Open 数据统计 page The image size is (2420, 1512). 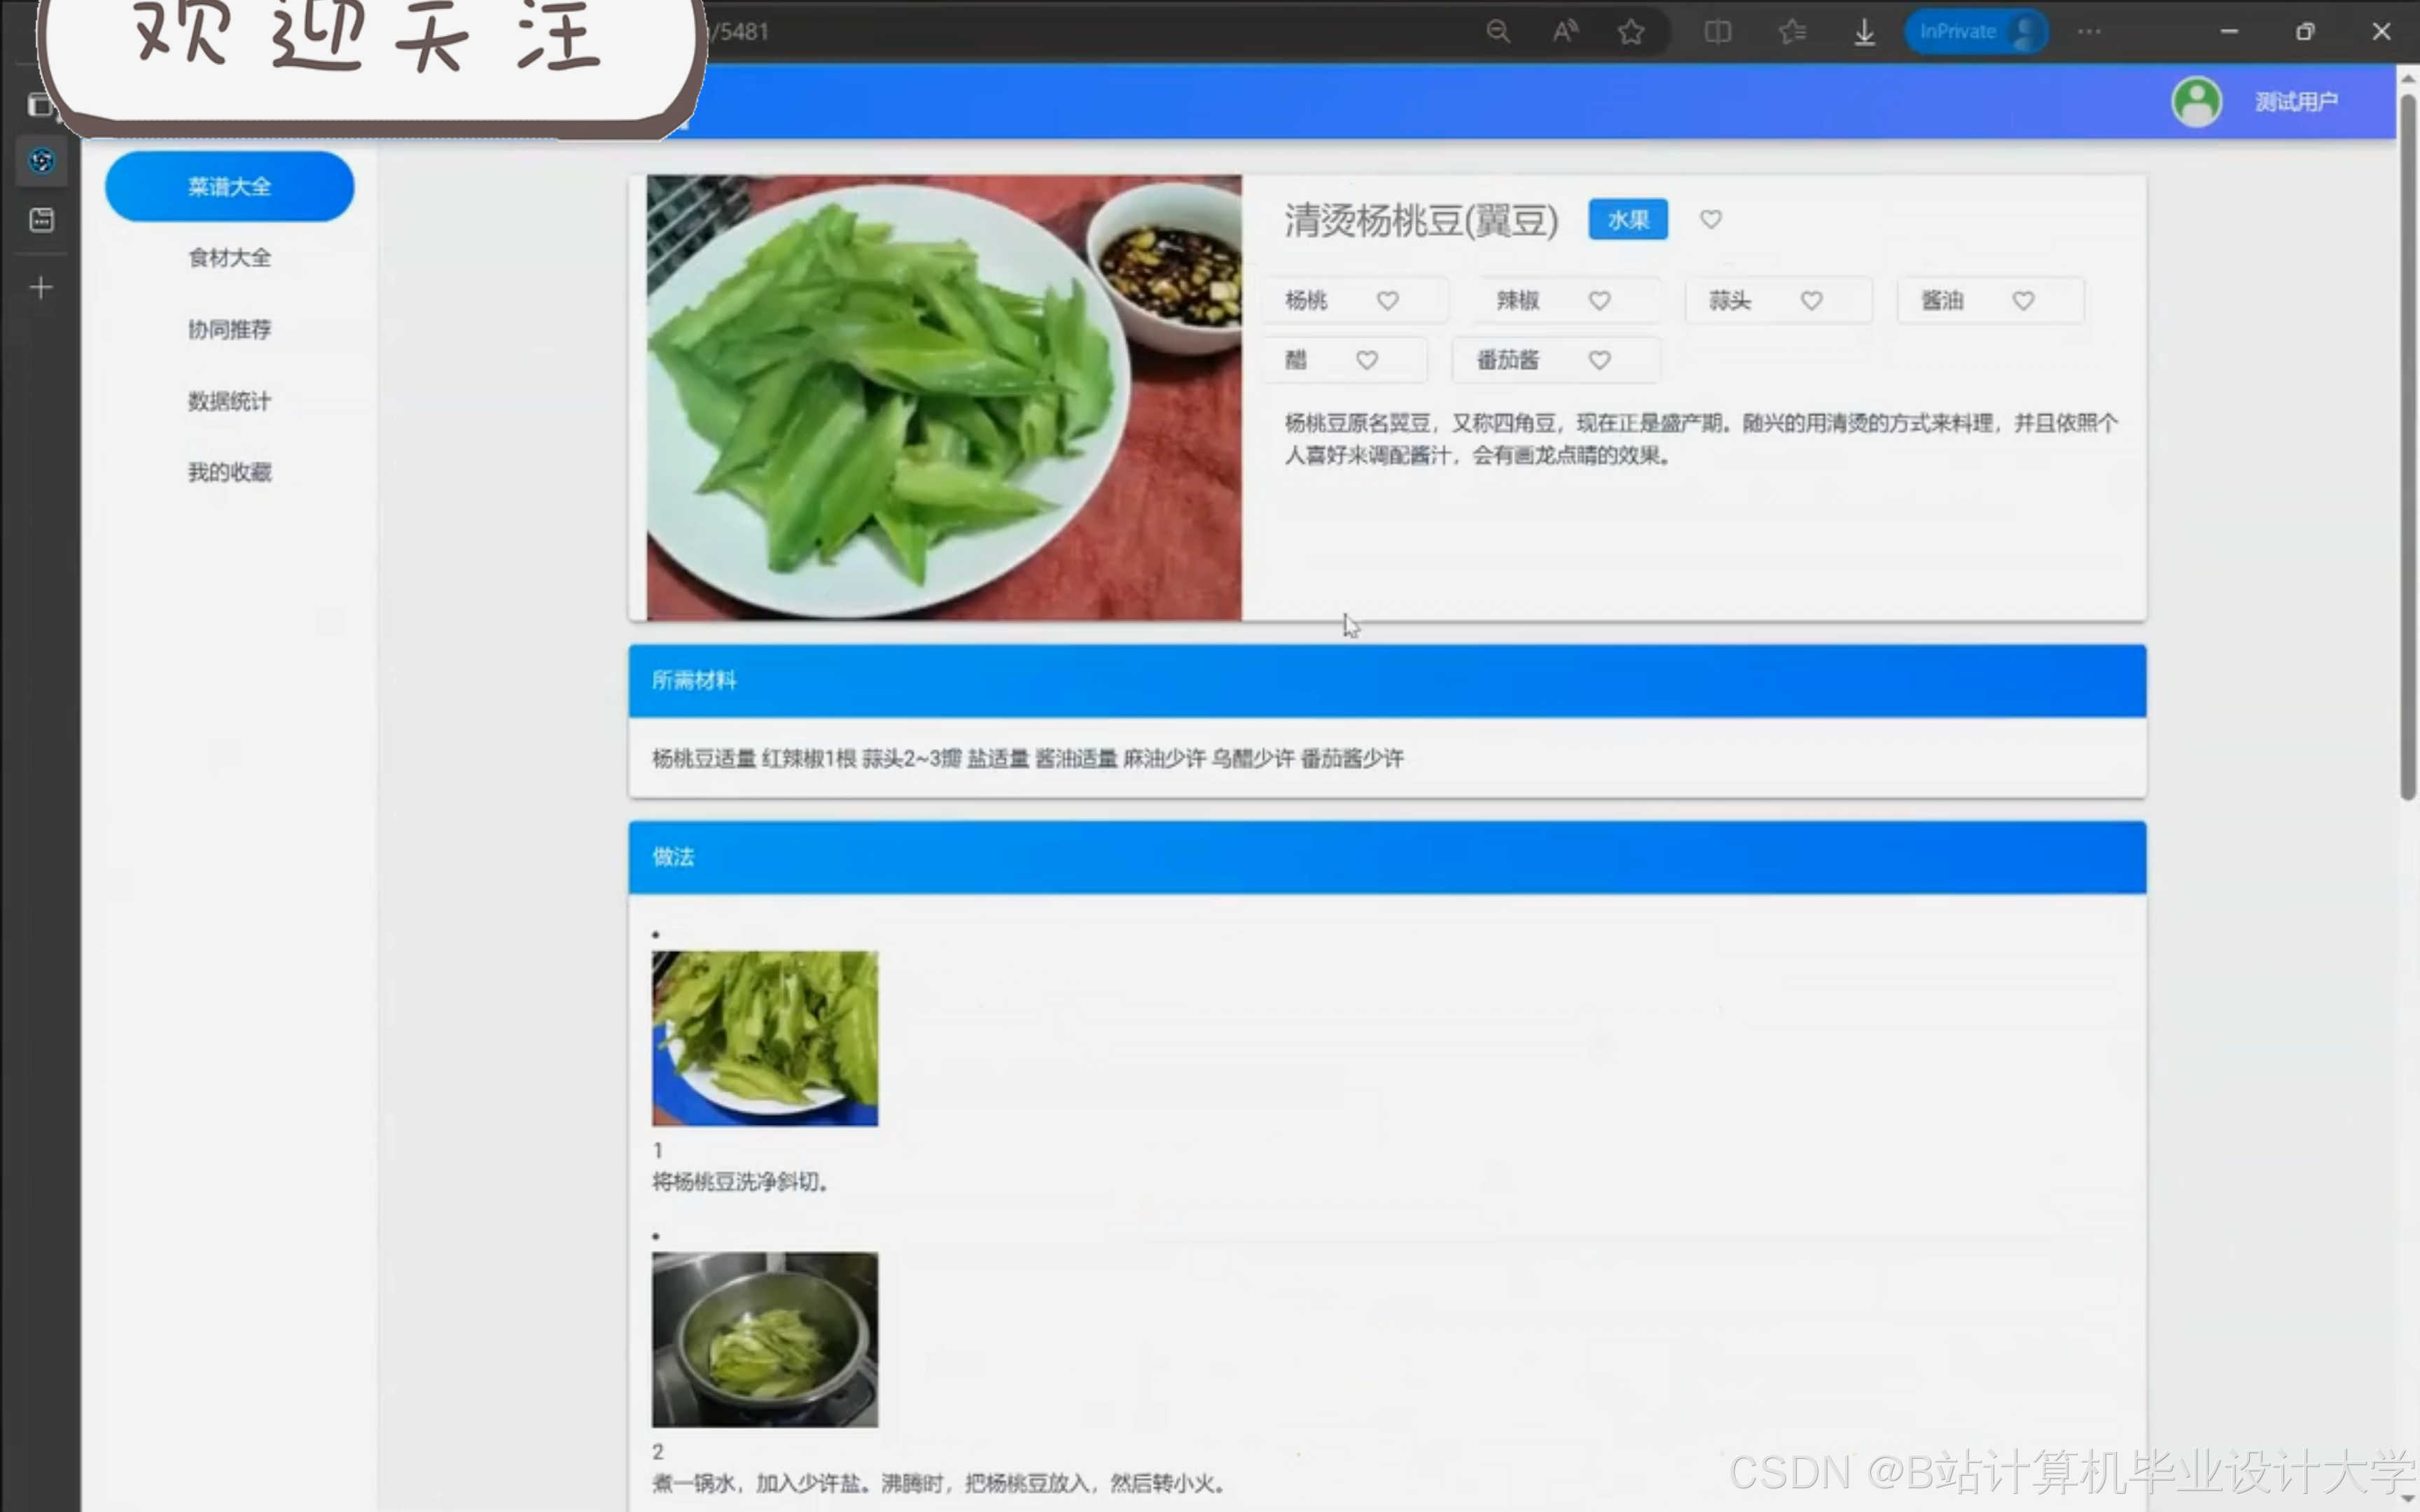pos(229,401)
